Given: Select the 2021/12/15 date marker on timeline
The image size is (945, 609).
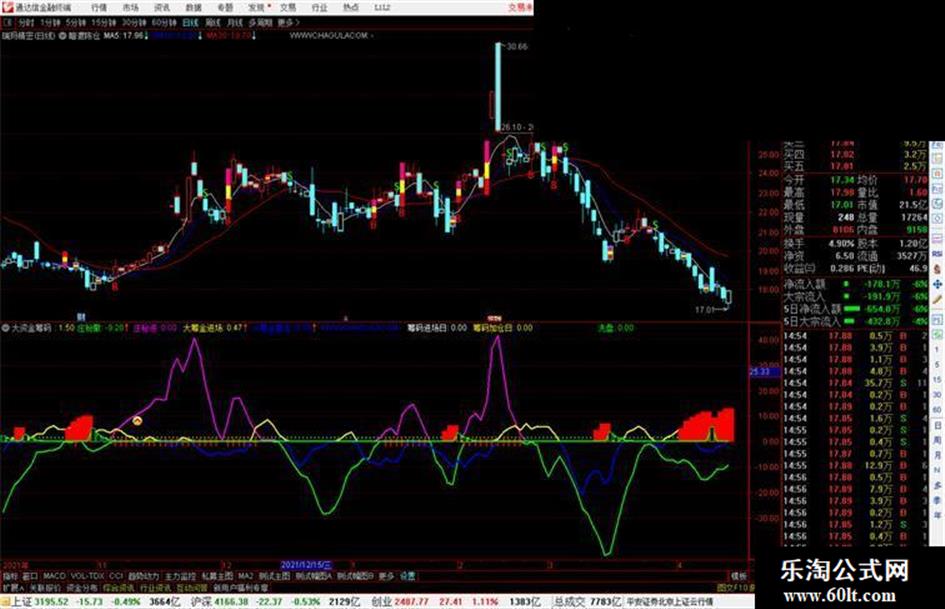Looking at the screenshot, I should 306,566.
